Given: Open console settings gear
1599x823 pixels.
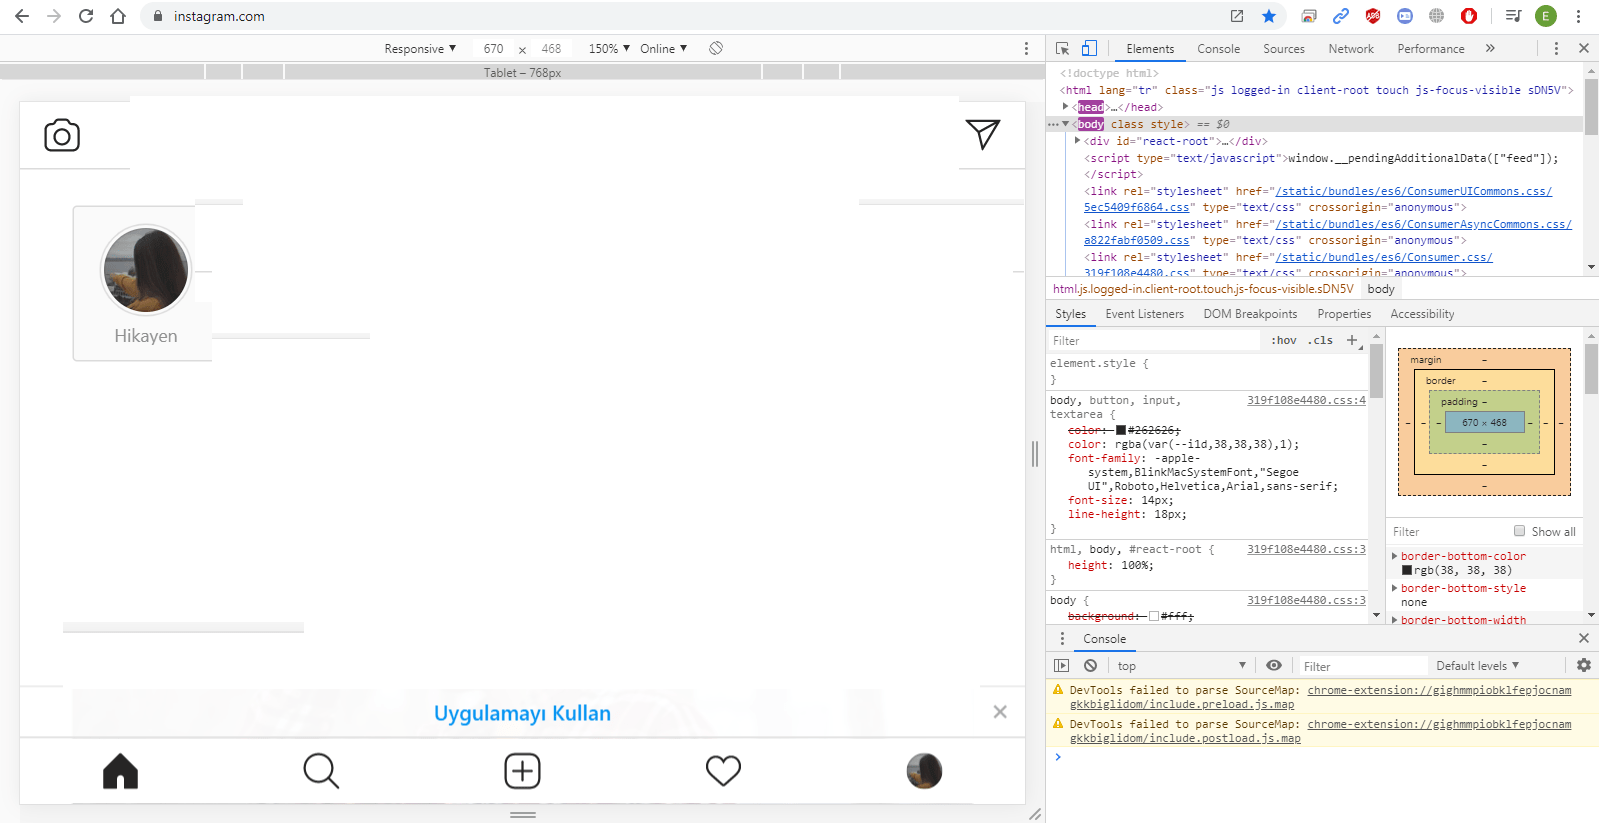Looking at the screenshot, I should 1584,665.
